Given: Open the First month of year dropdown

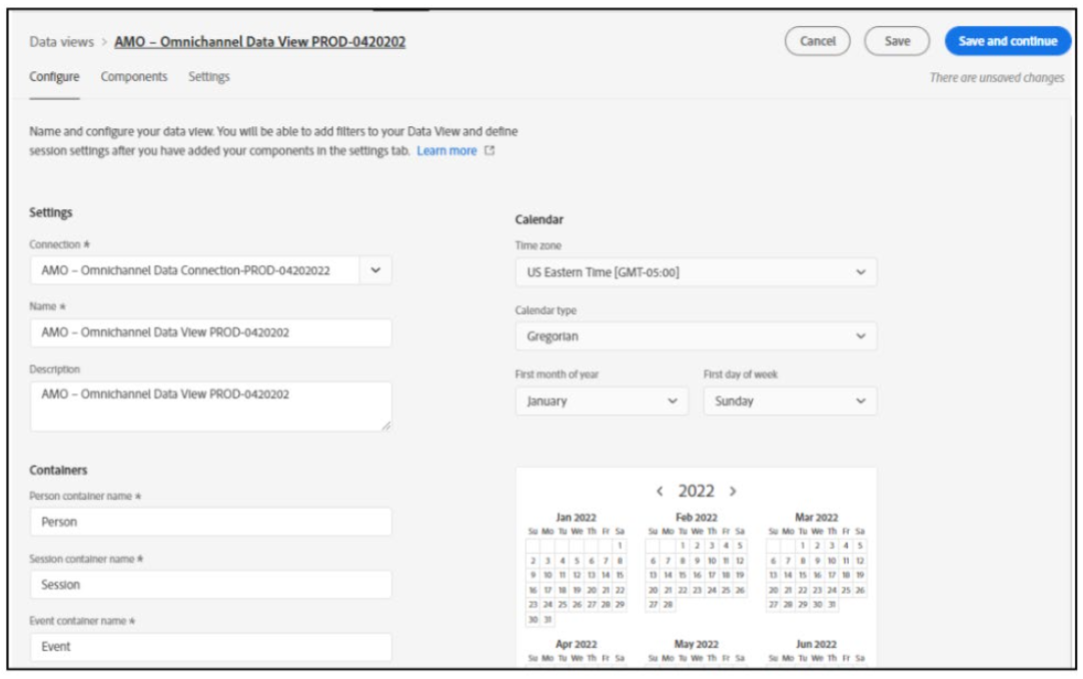Looking at the screenshot, I should [602, 401].
